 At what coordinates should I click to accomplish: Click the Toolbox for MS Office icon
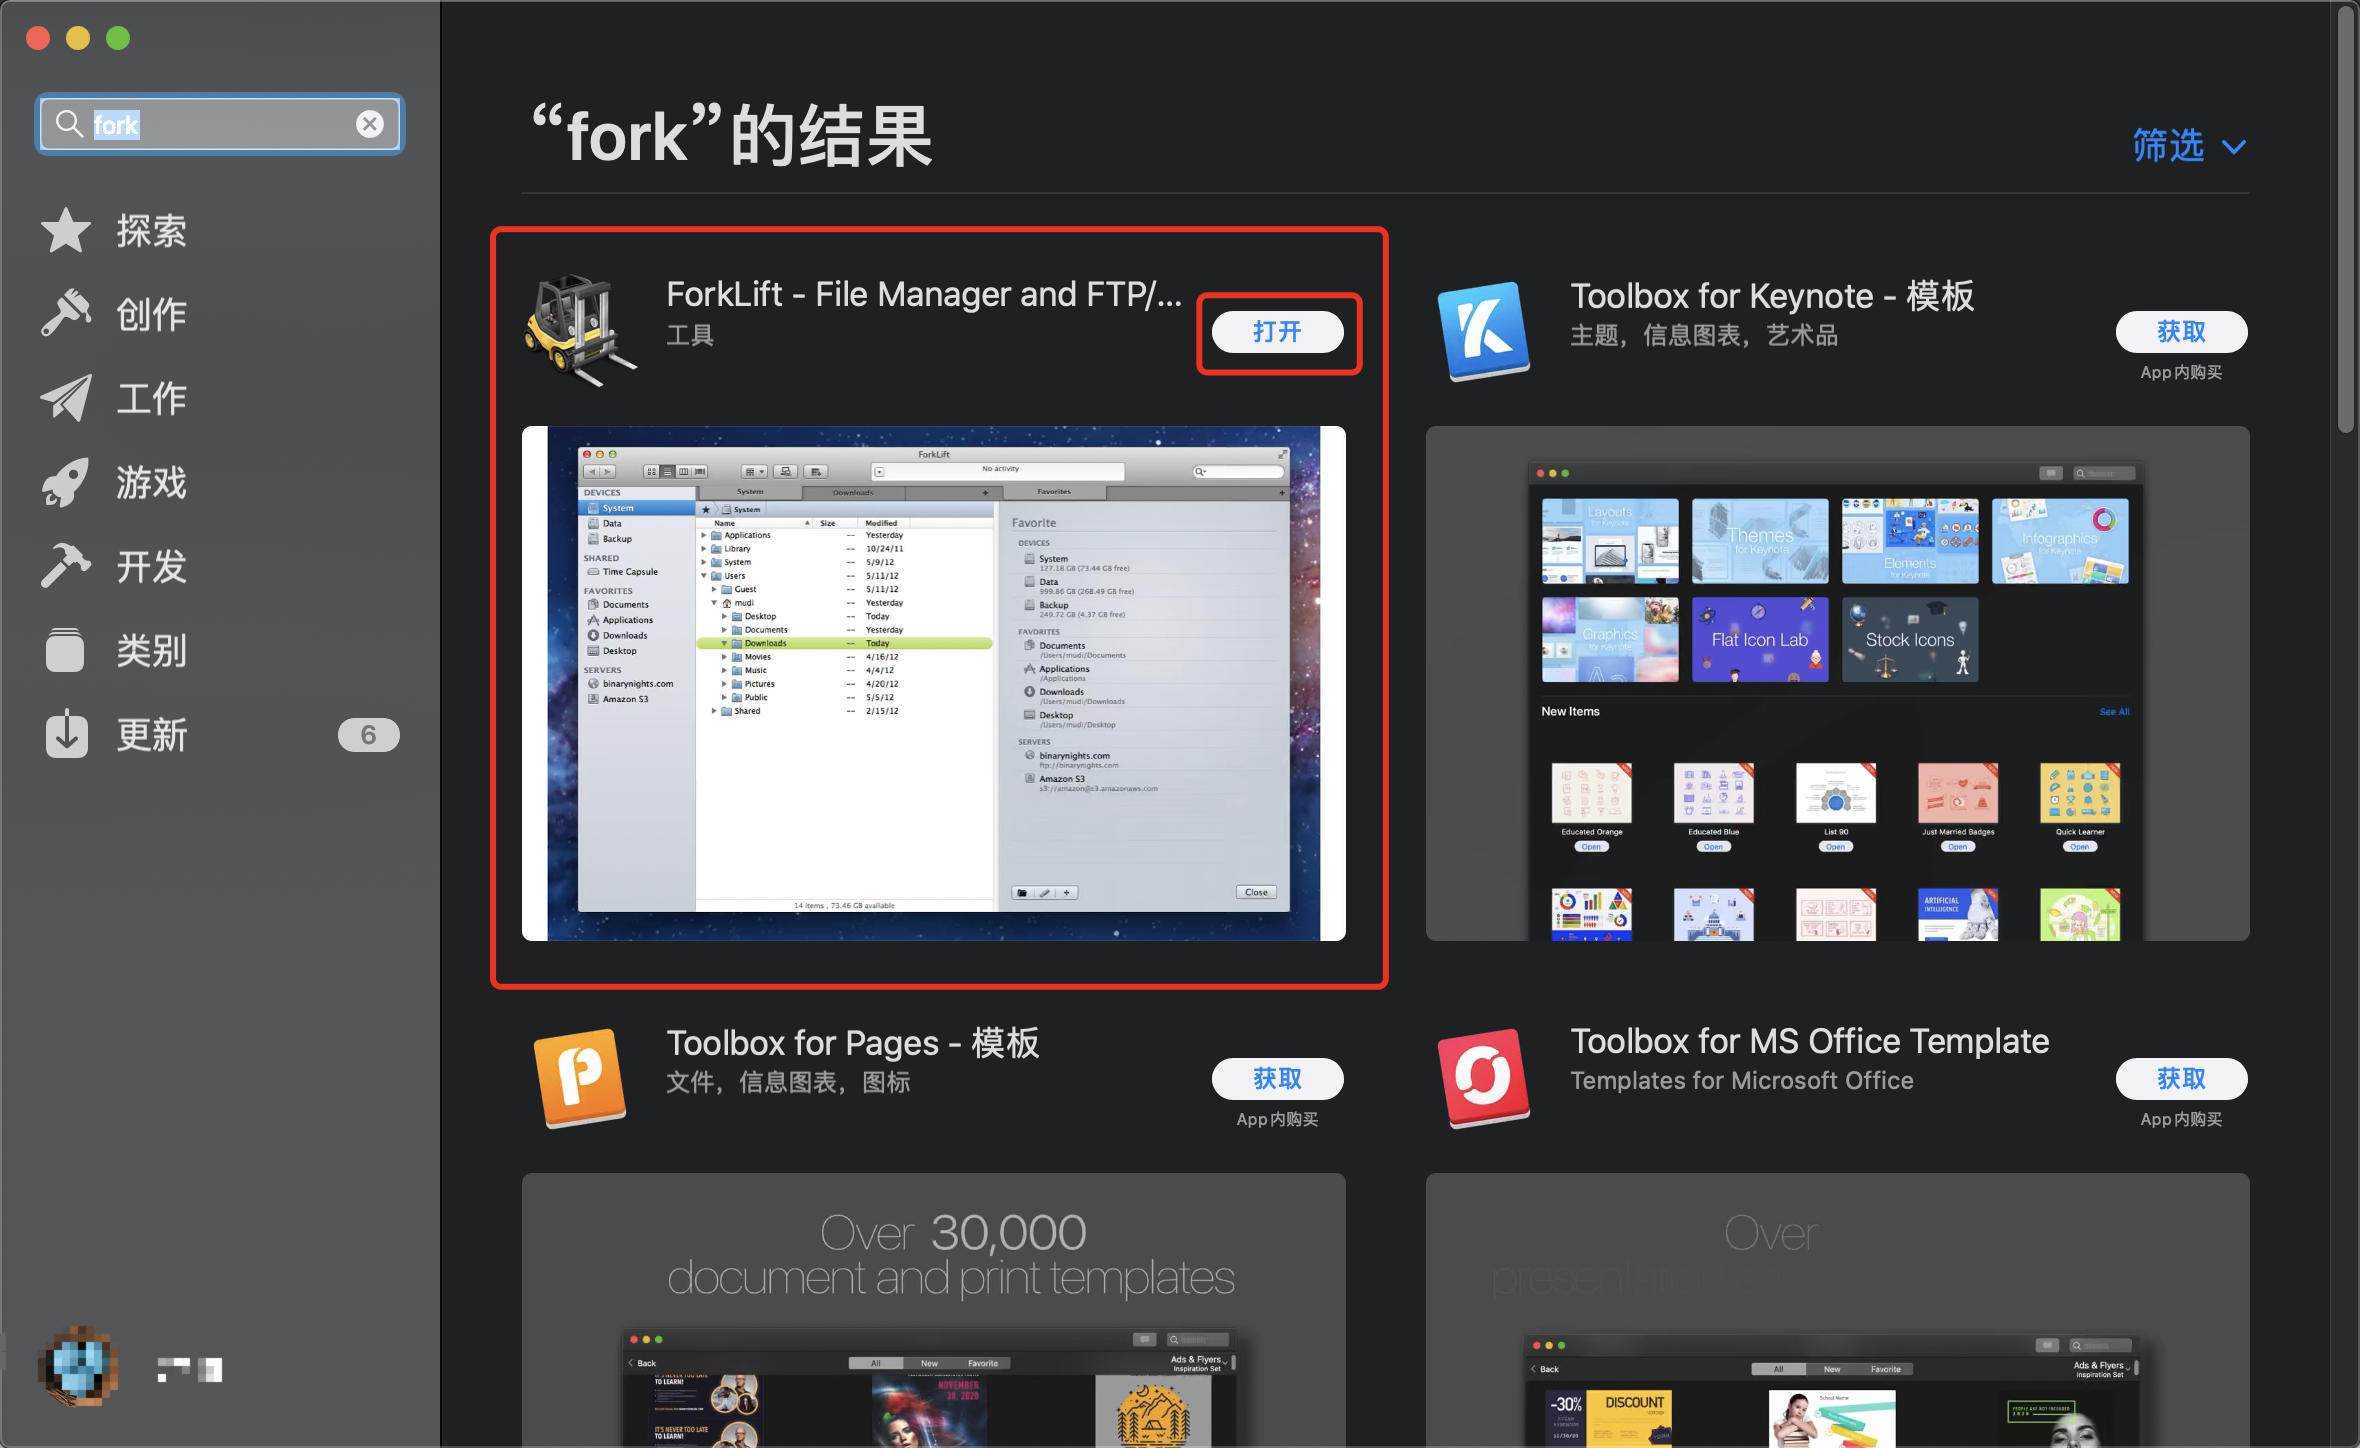pos(1483,1078)
